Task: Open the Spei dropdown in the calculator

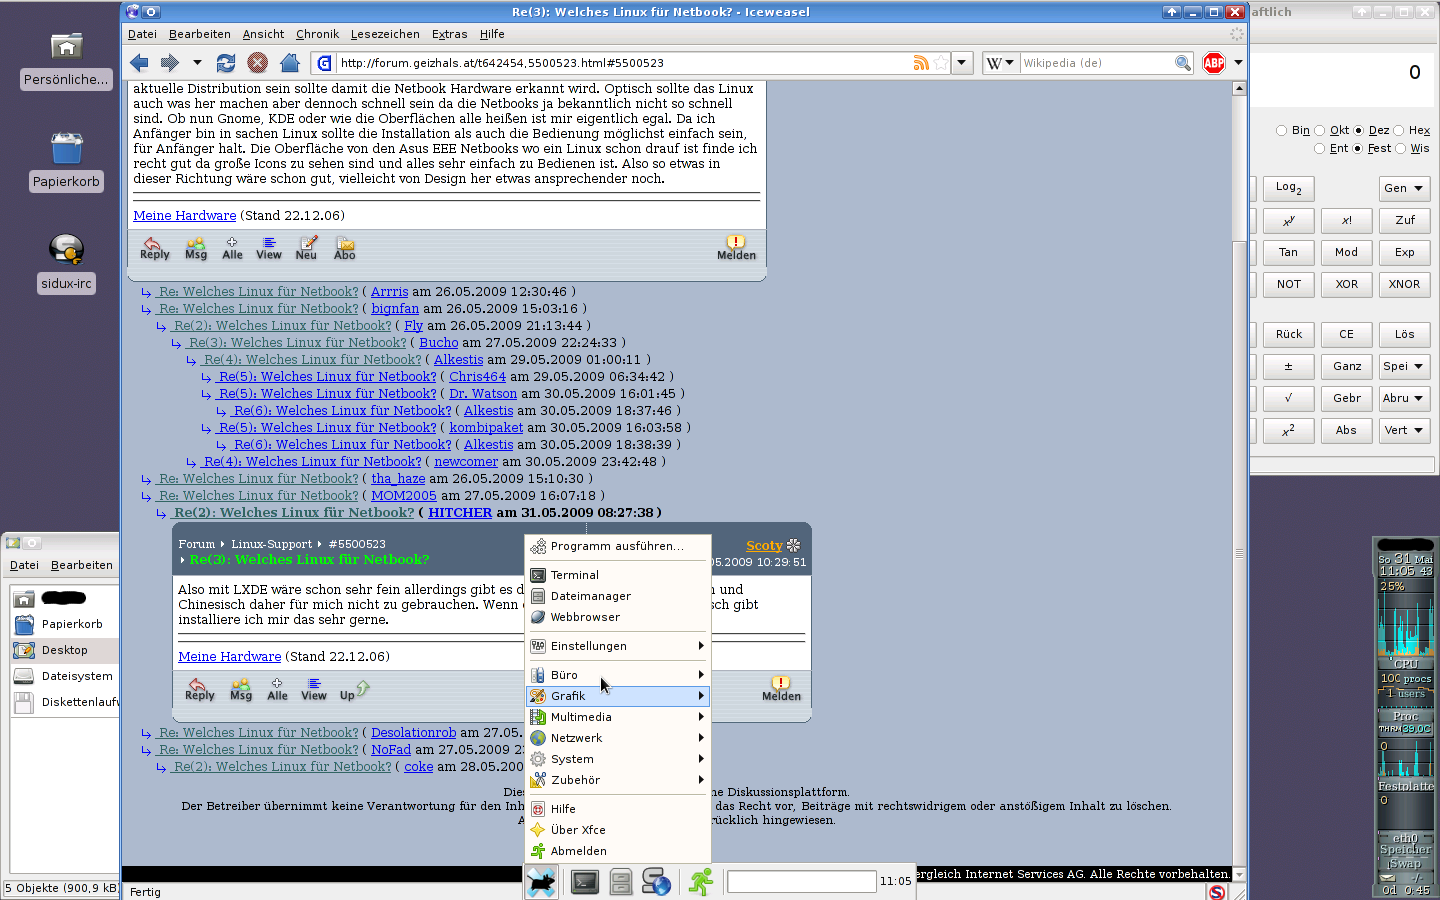Action: pyautogui.click(x=1404, y=366)
